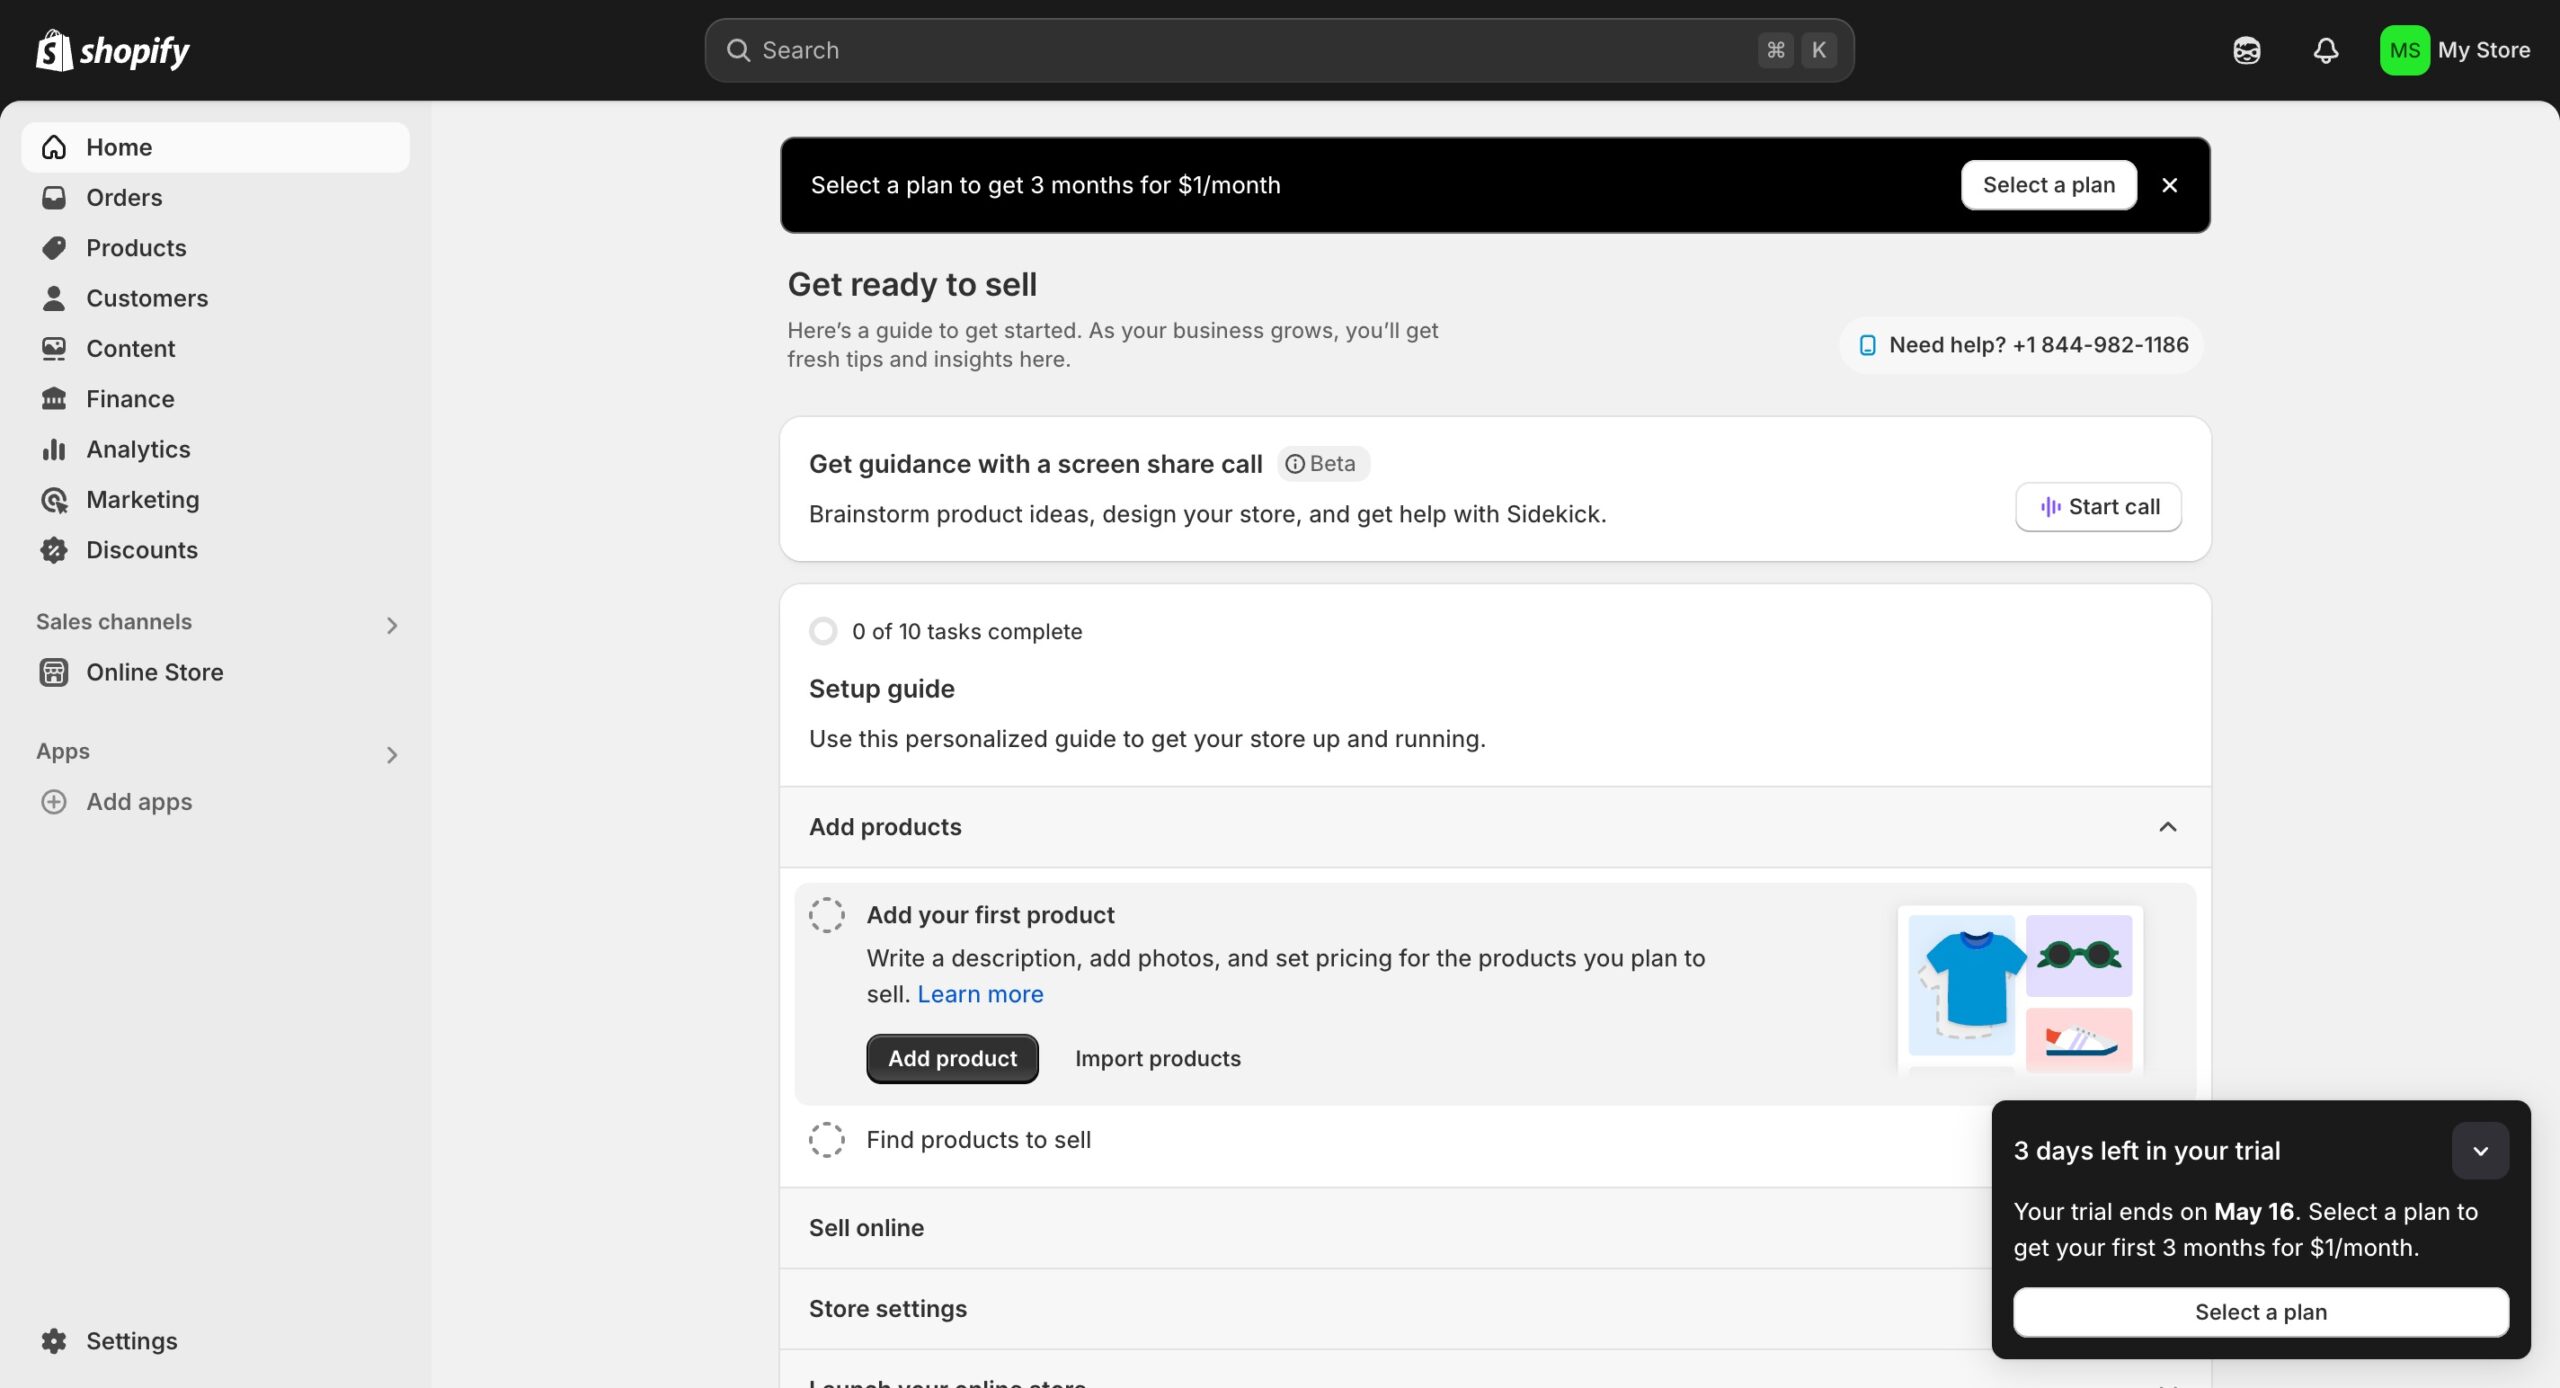The image size is (2560, 1388).
Task: Collapse the trial days left popup
Action: click(x=2480, y=1151)
